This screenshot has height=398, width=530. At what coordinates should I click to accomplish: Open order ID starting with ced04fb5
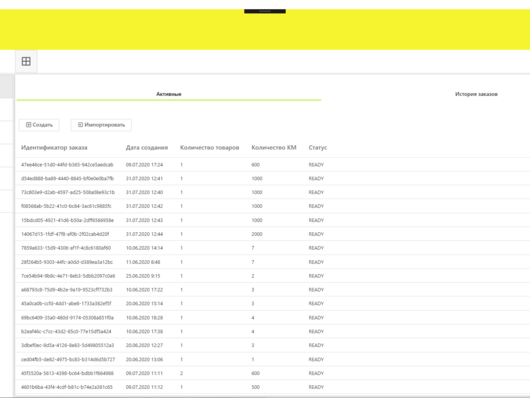pyautogui.click(x=68, y=359)
